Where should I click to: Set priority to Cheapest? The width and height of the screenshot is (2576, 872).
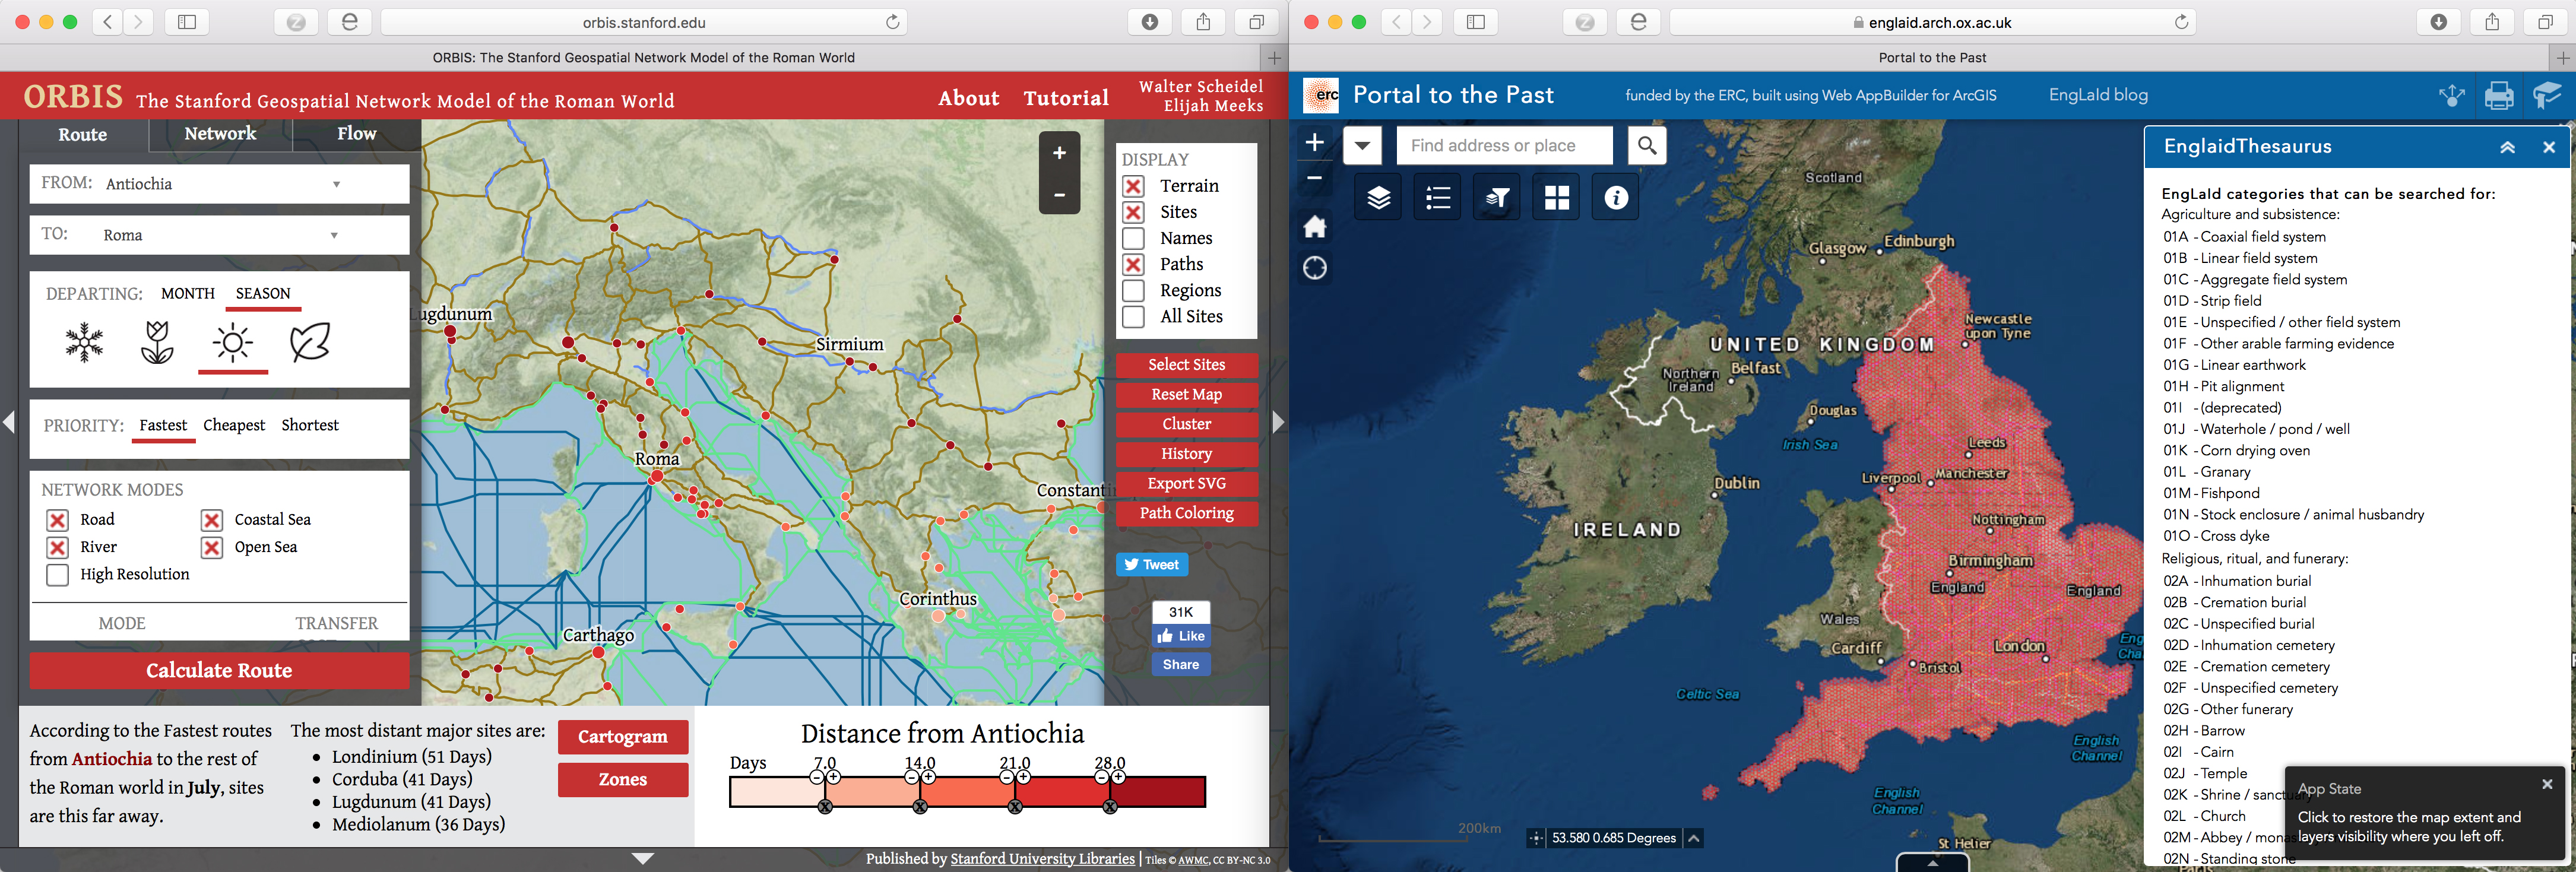(234, 426)
